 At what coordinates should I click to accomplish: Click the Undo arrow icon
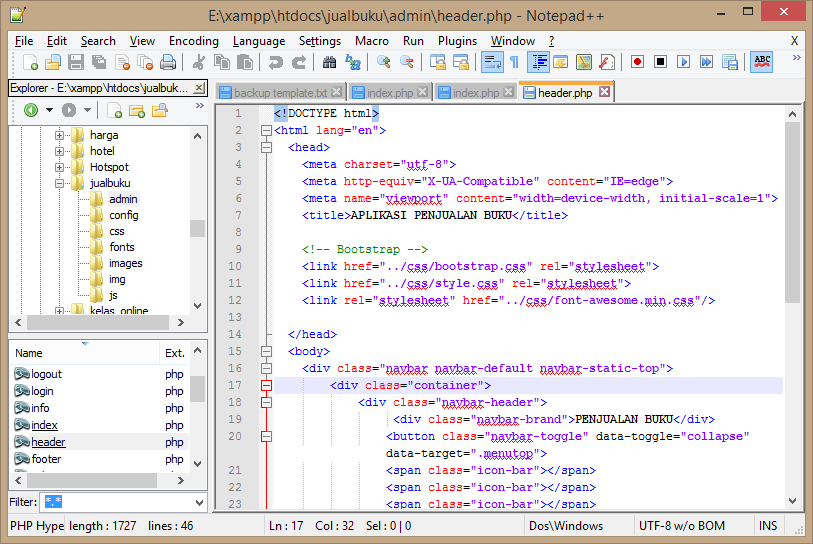[x=275, y=62]
